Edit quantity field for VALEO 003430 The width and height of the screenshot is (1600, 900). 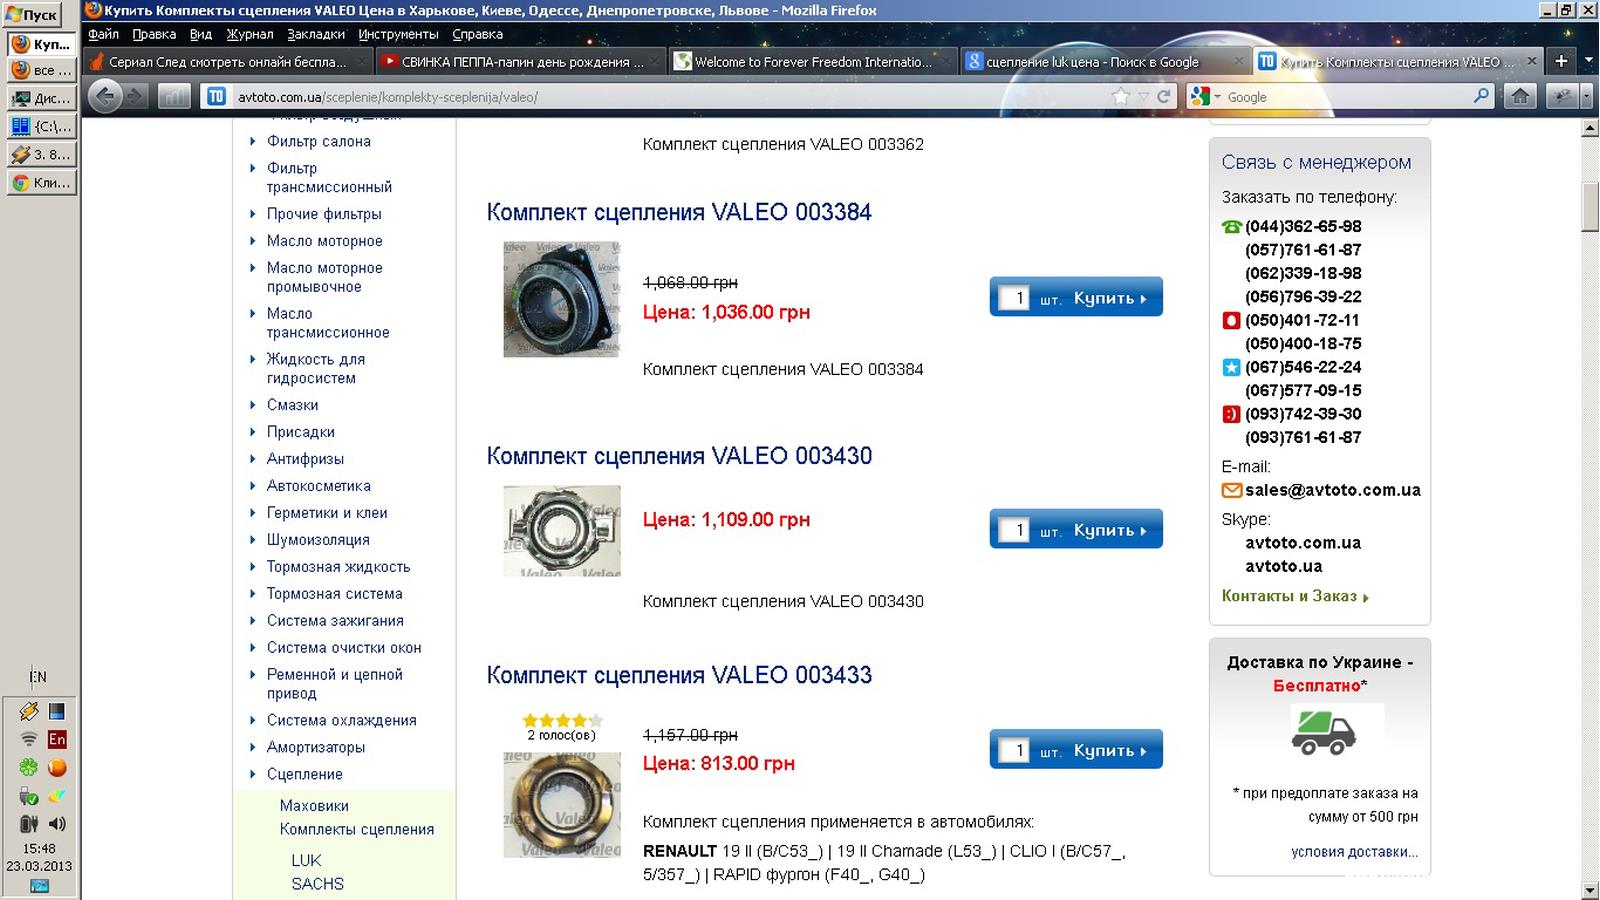pos(1014,530)
